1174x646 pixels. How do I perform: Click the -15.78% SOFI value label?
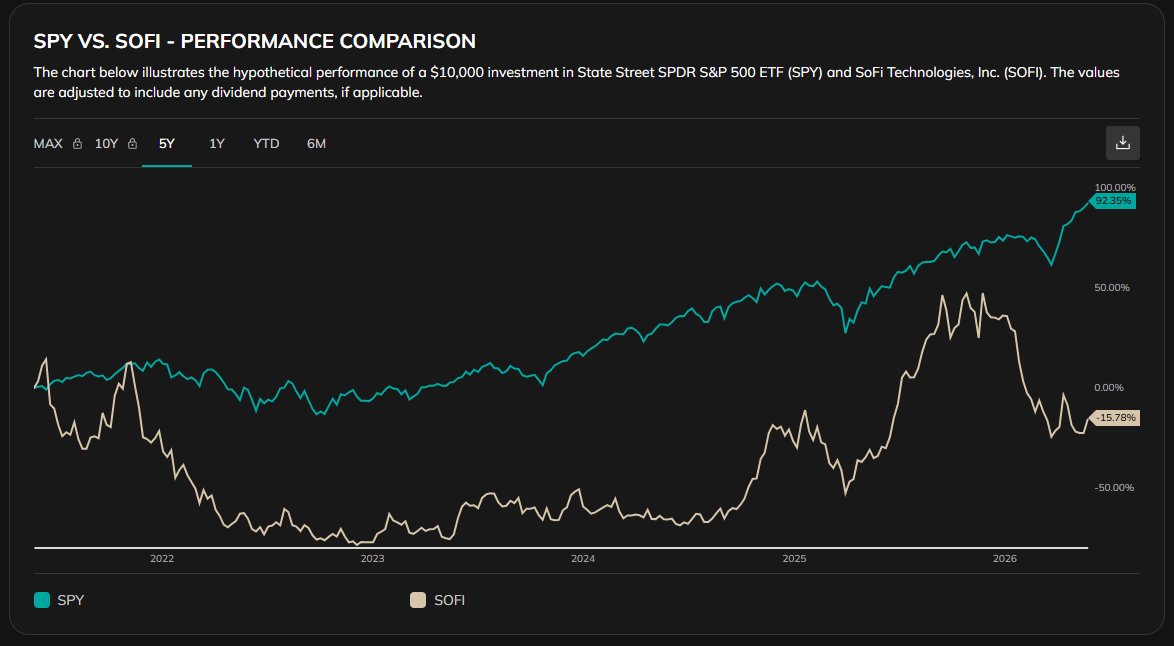coord(1115,418)
